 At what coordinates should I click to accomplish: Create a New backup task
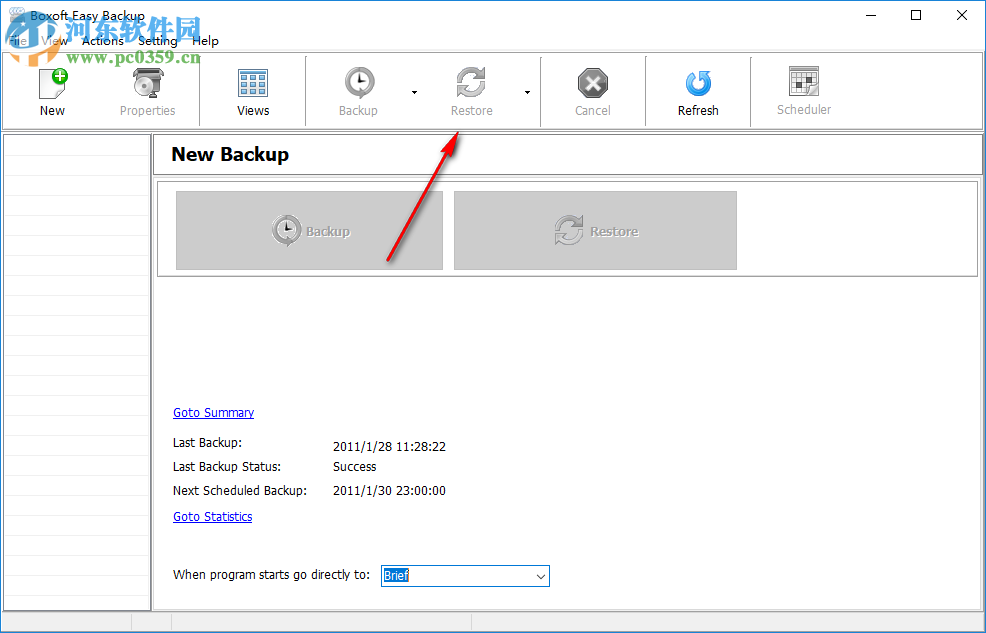tap(51, 89)
